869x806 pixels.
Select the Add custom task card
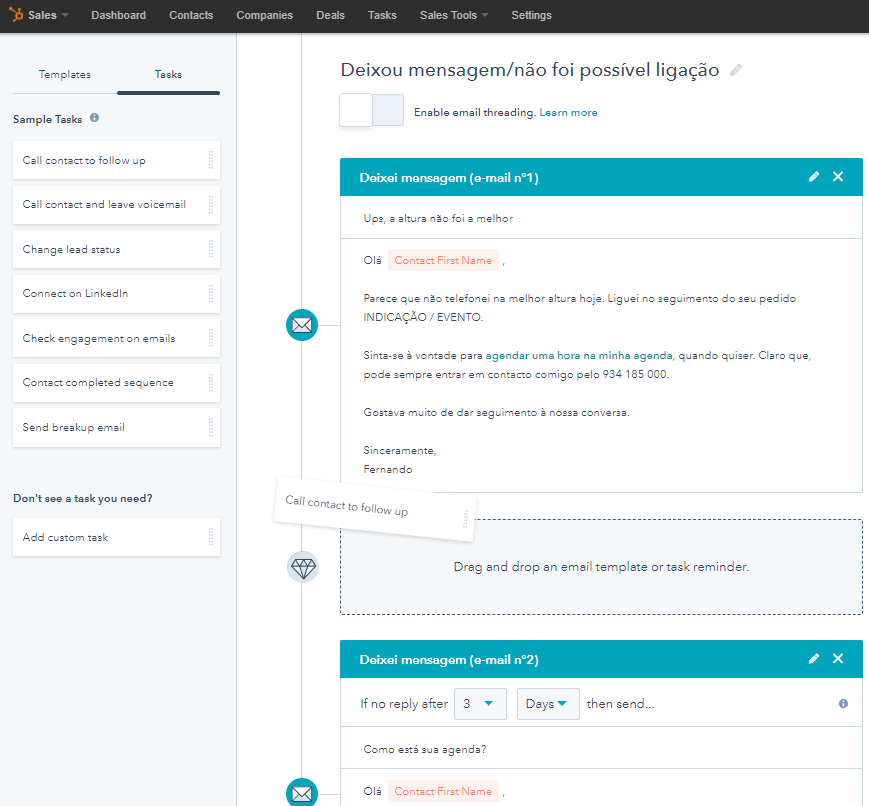(x=116, y=537)
